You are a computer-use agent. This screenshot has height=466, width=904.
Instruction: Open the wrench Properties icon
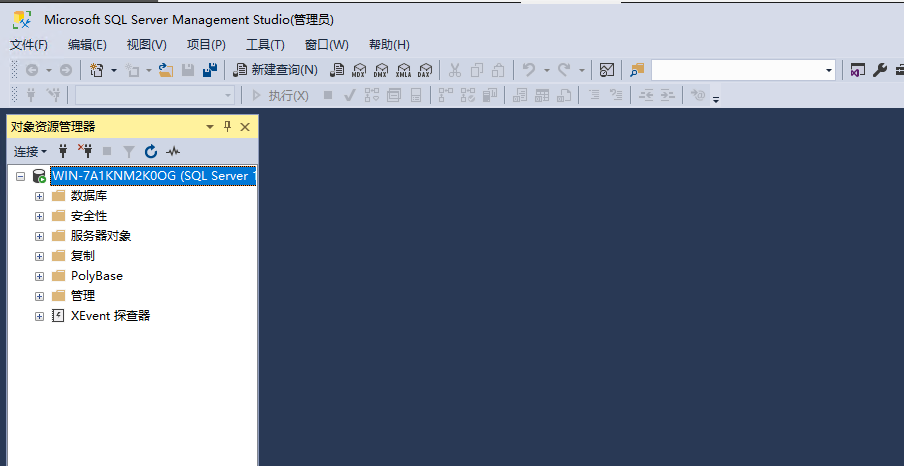click(x=879, y=70)
